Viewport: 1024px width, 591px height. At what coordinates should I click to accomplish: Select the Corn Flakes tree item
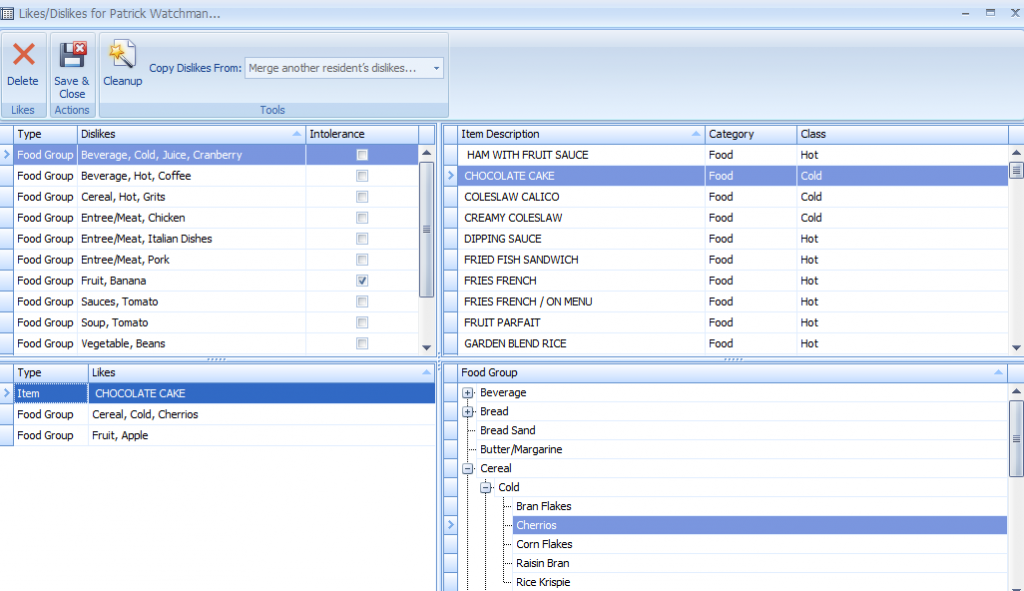point(544,545)
